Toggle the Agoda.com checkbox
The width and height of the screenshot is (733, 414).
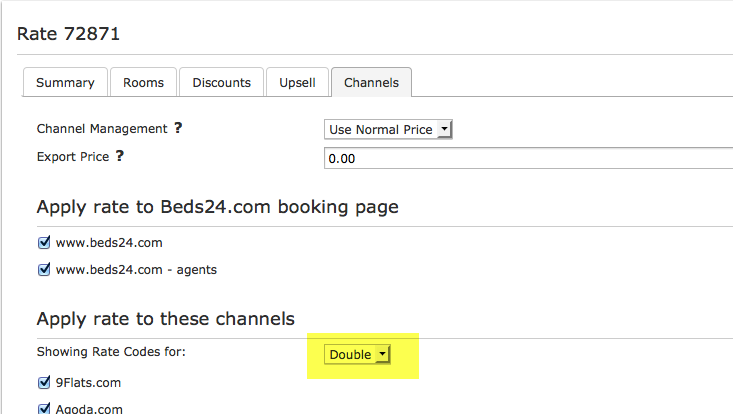[44, 408]
